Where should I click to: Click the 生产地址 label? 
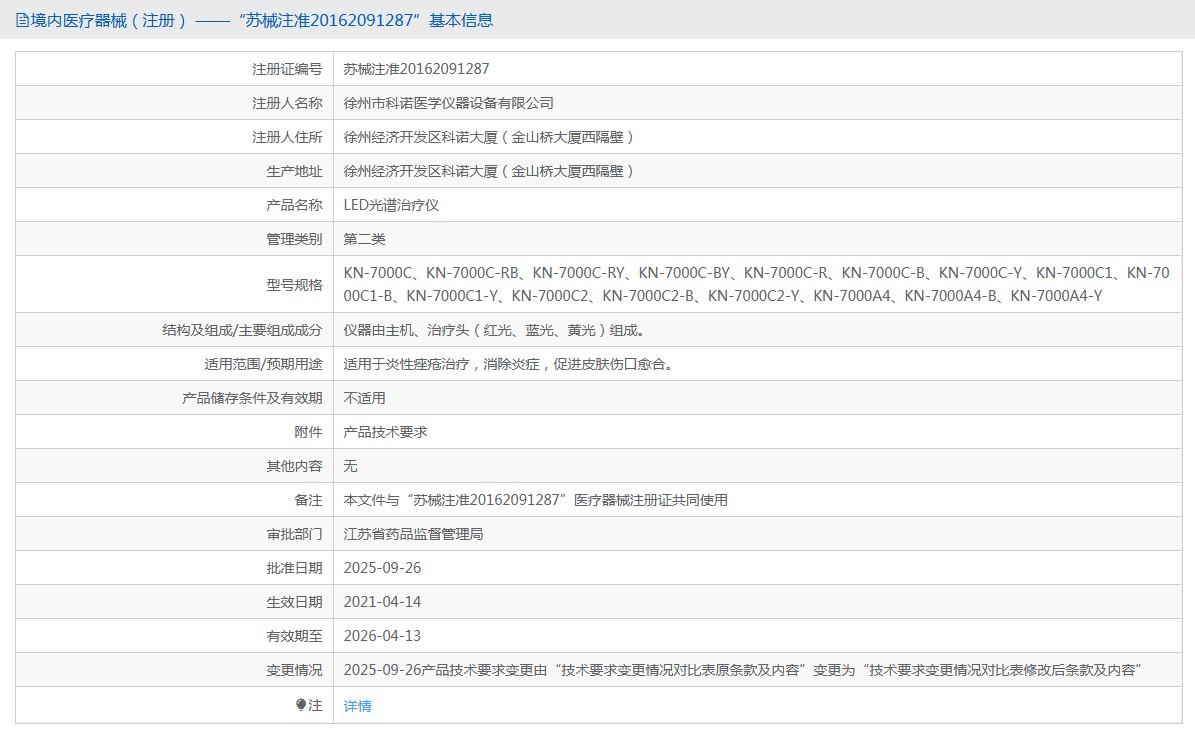pyautogui.click(x=294, y=172)
